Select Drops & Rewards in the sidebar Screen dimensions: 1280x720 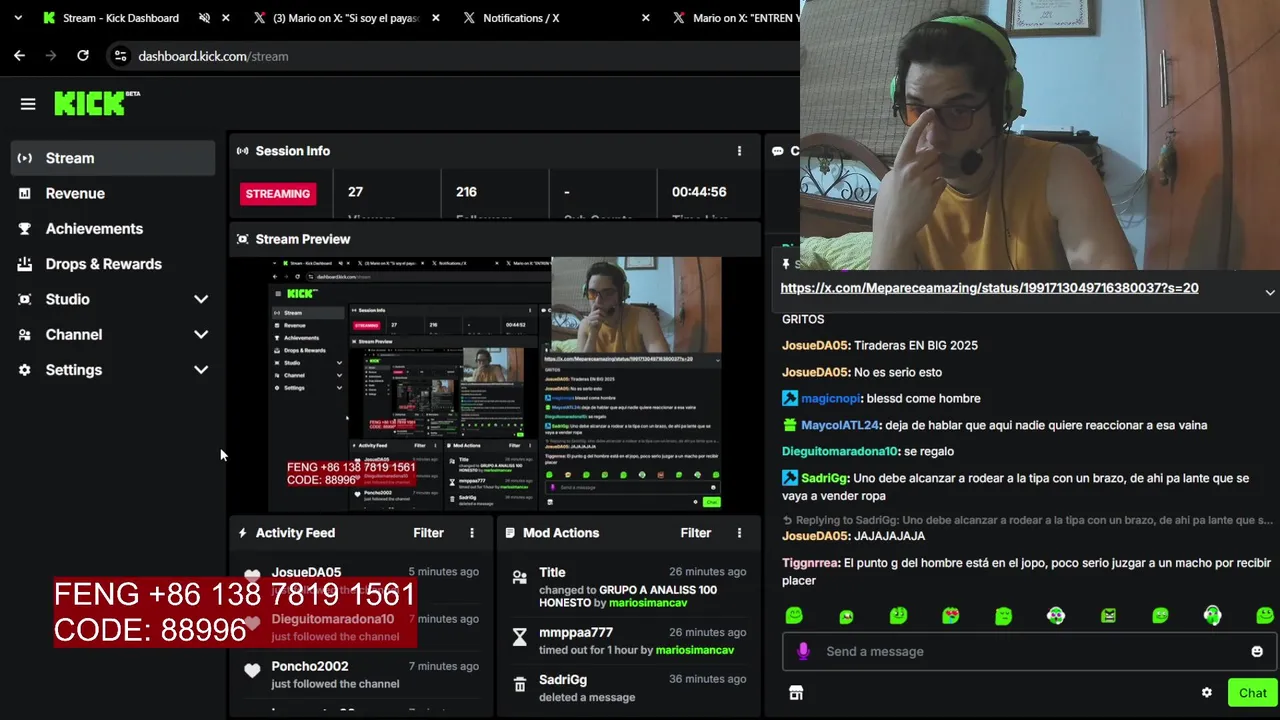point(113,264)
